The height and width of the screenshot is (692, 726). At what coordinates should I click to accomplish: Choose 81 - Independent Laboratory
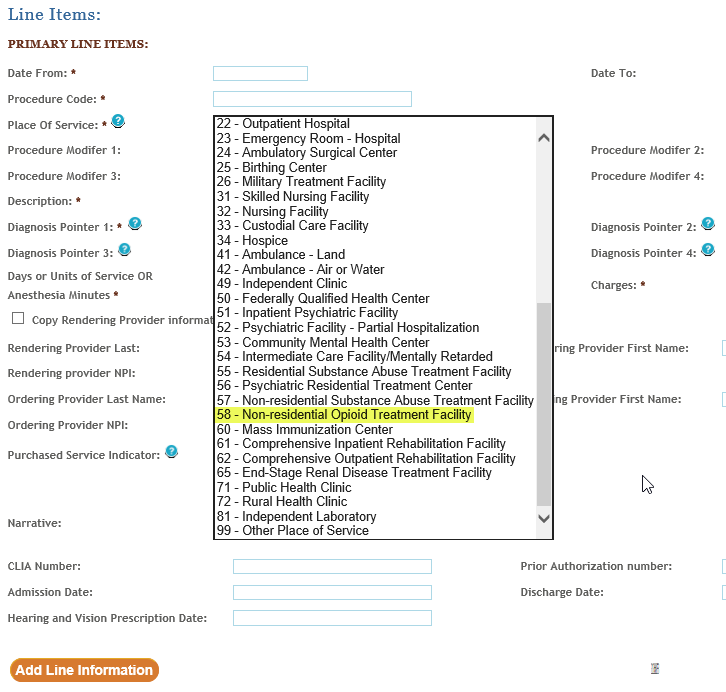point(376,517)
